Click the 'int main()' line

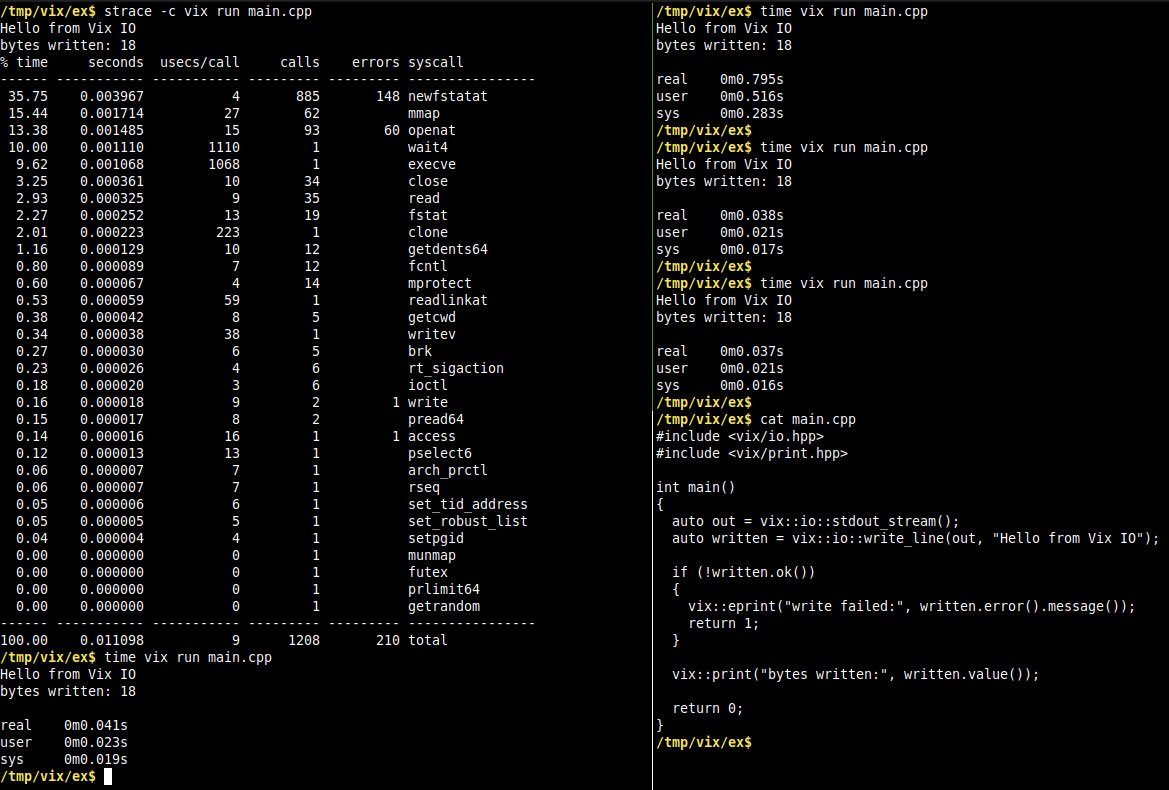(x=696, y=487)
